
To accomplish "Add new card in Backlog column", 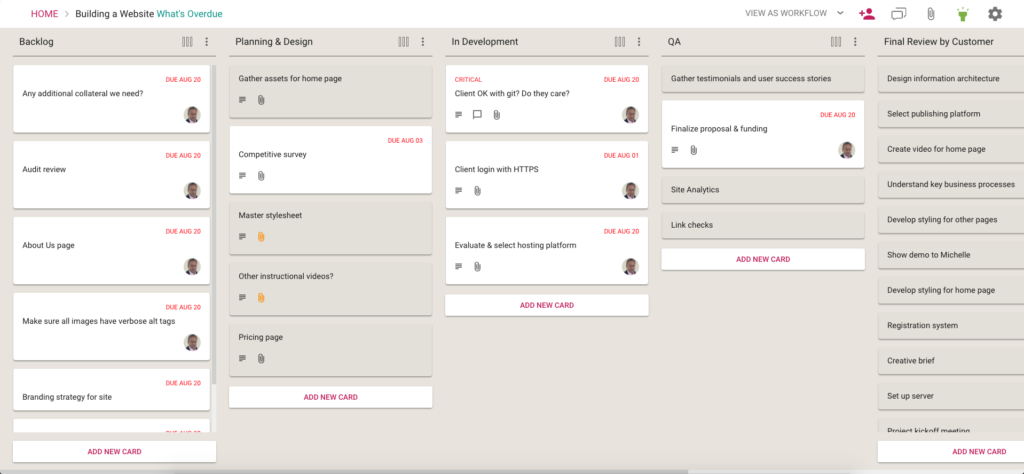I will (114, 451).
